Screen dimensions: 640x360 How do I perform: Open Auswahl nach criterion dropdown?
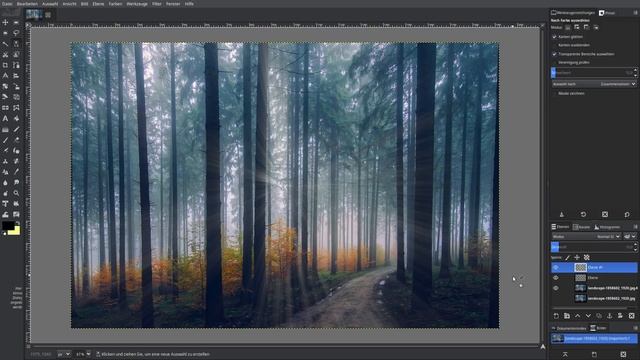[x=594, y=84]
